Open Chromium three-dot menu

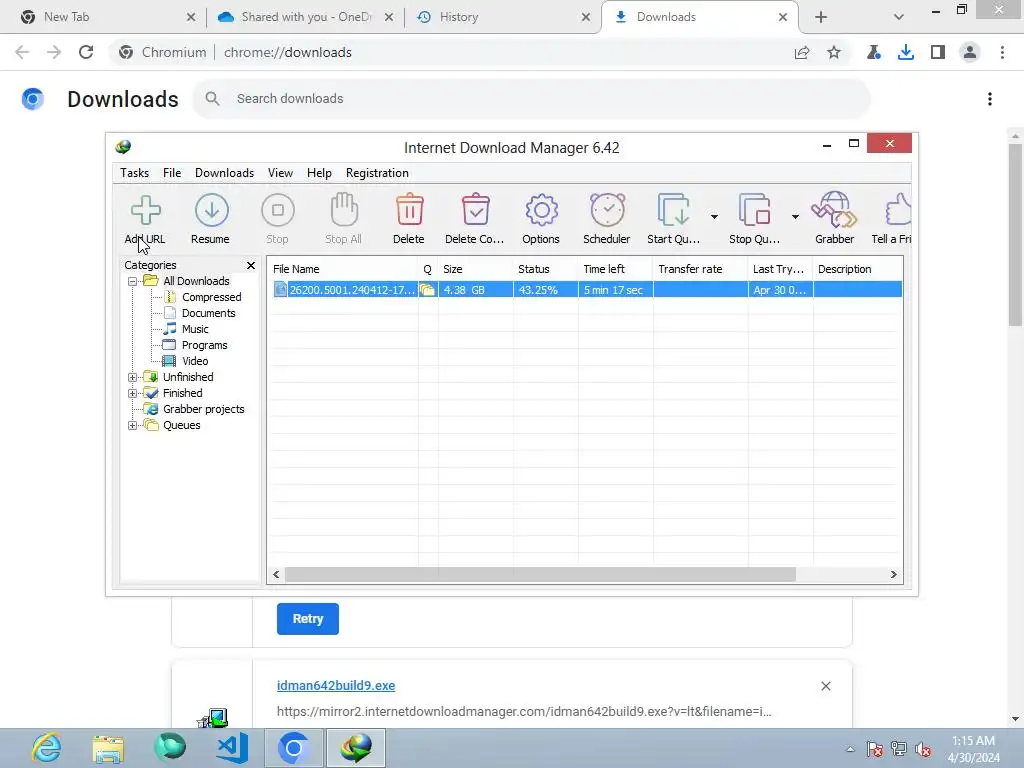click(1002, 52)
